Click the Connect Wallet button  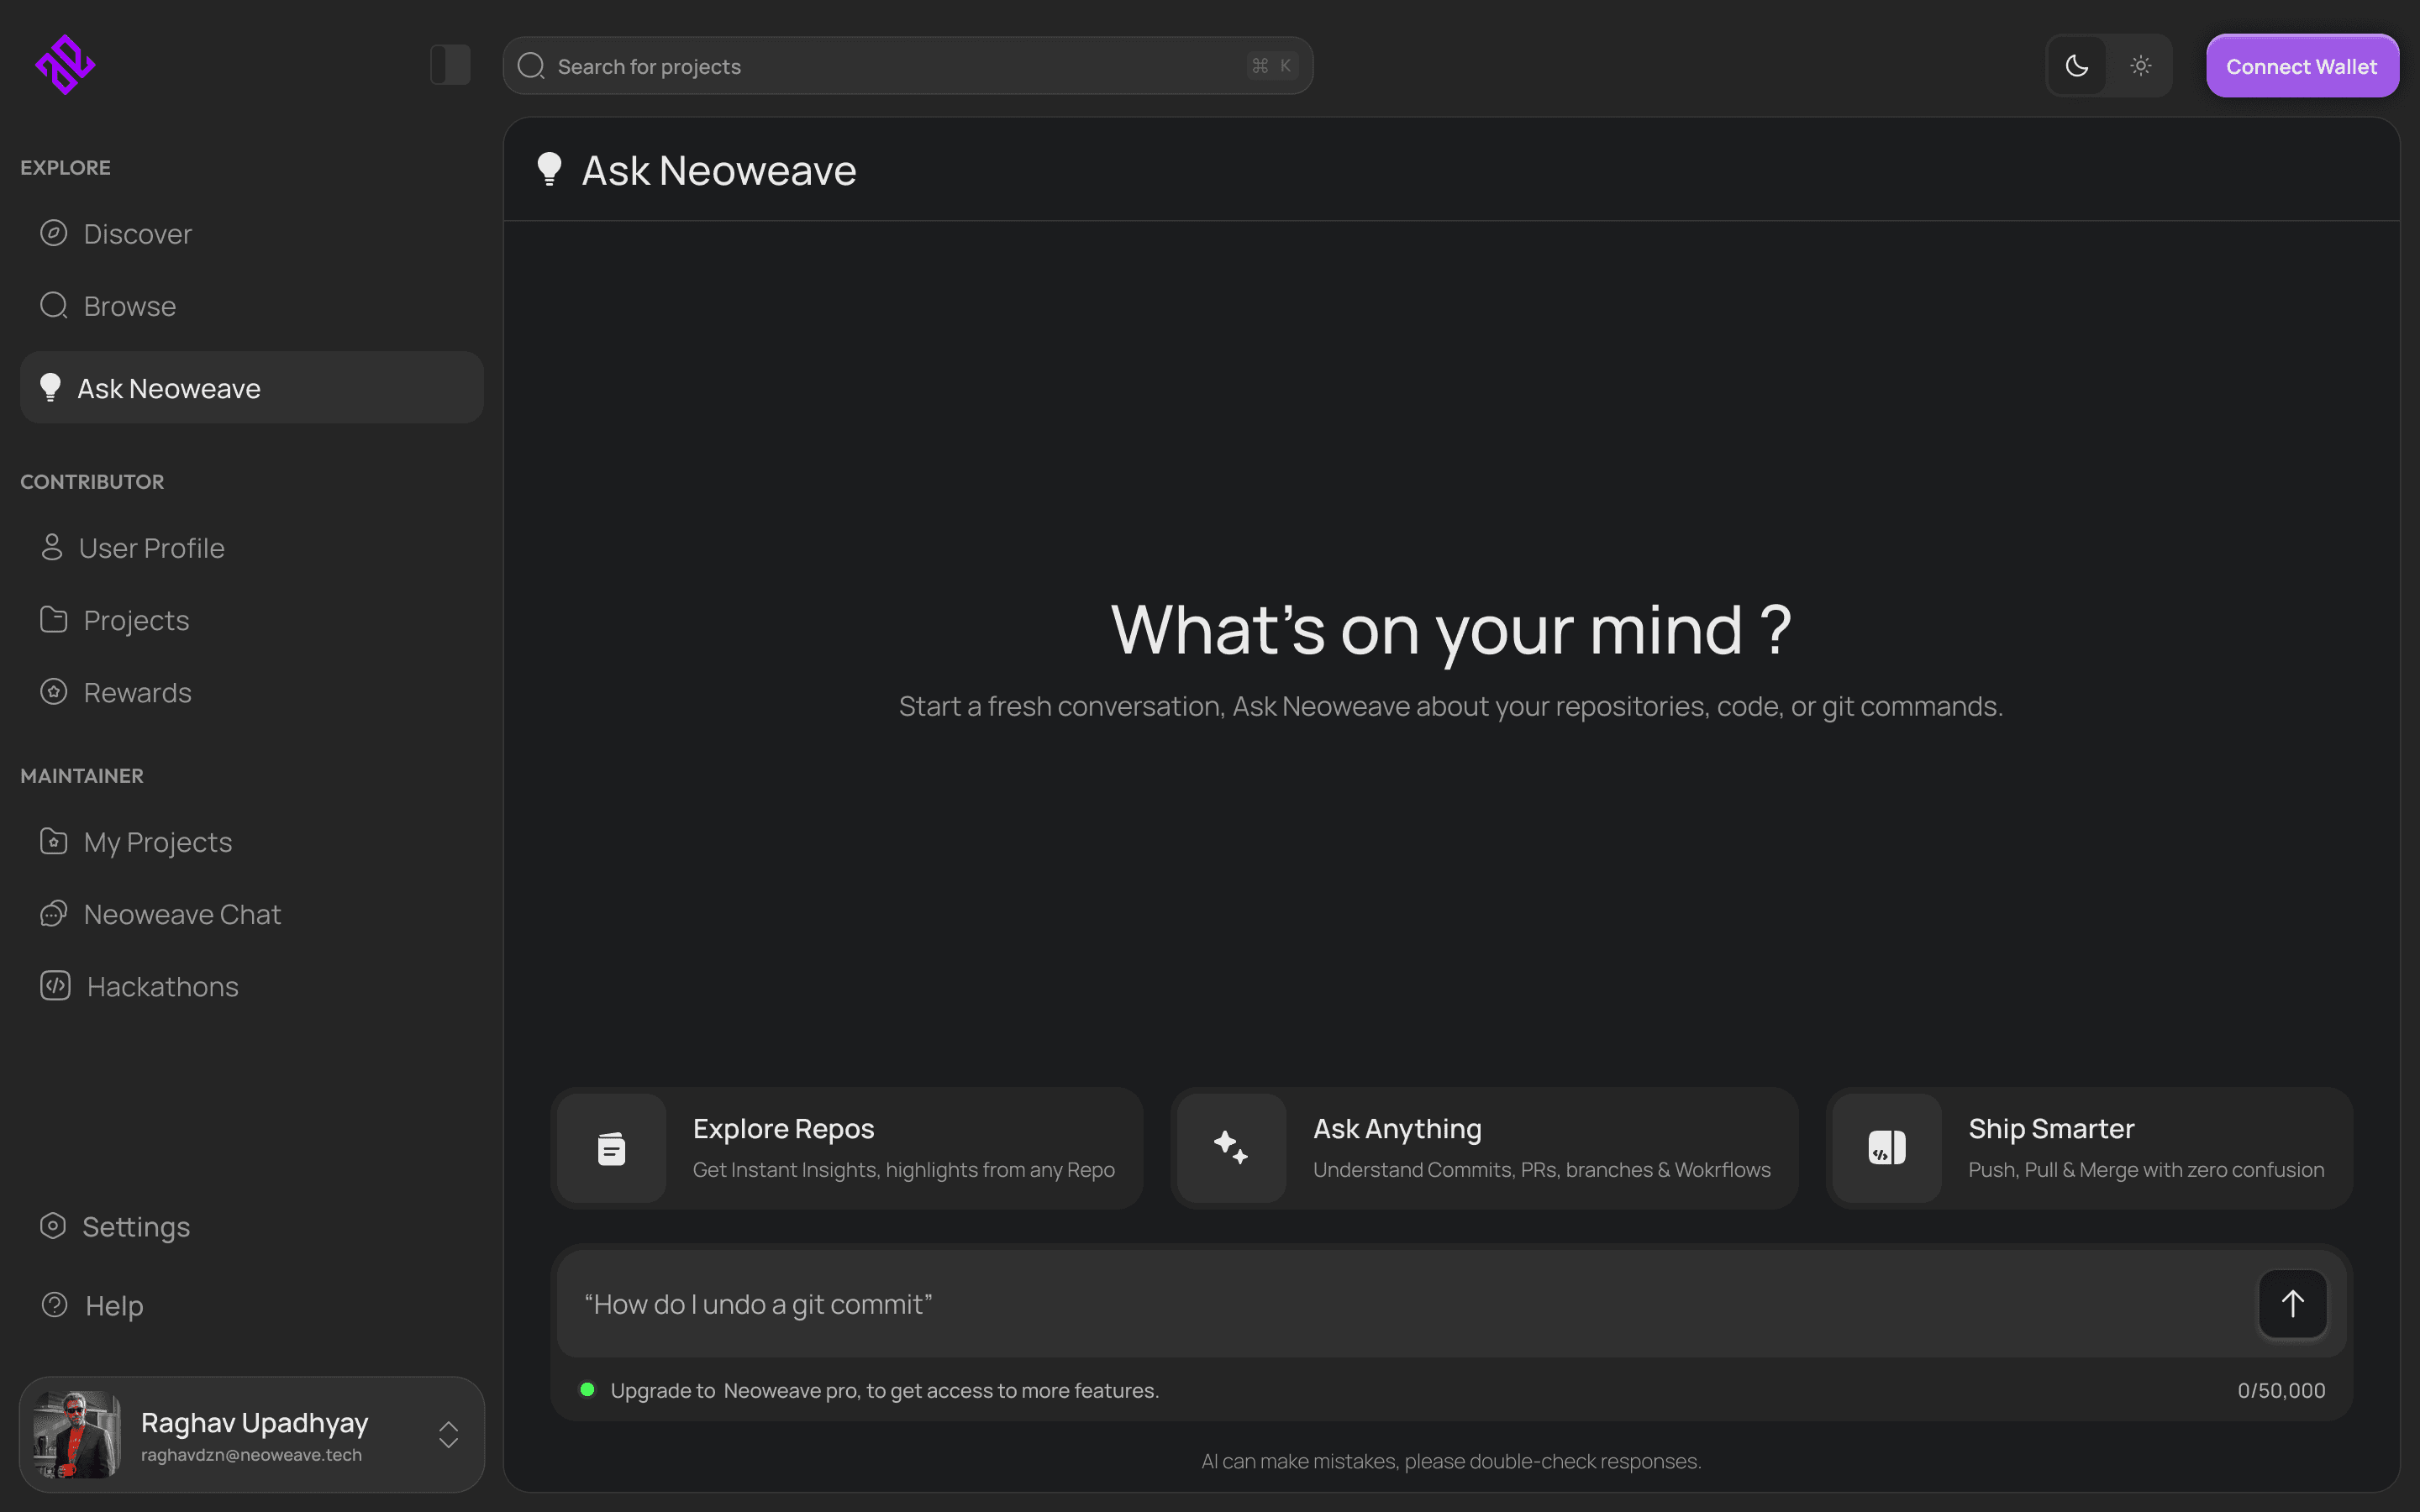pyautogui.click(x=2301, y=66)
